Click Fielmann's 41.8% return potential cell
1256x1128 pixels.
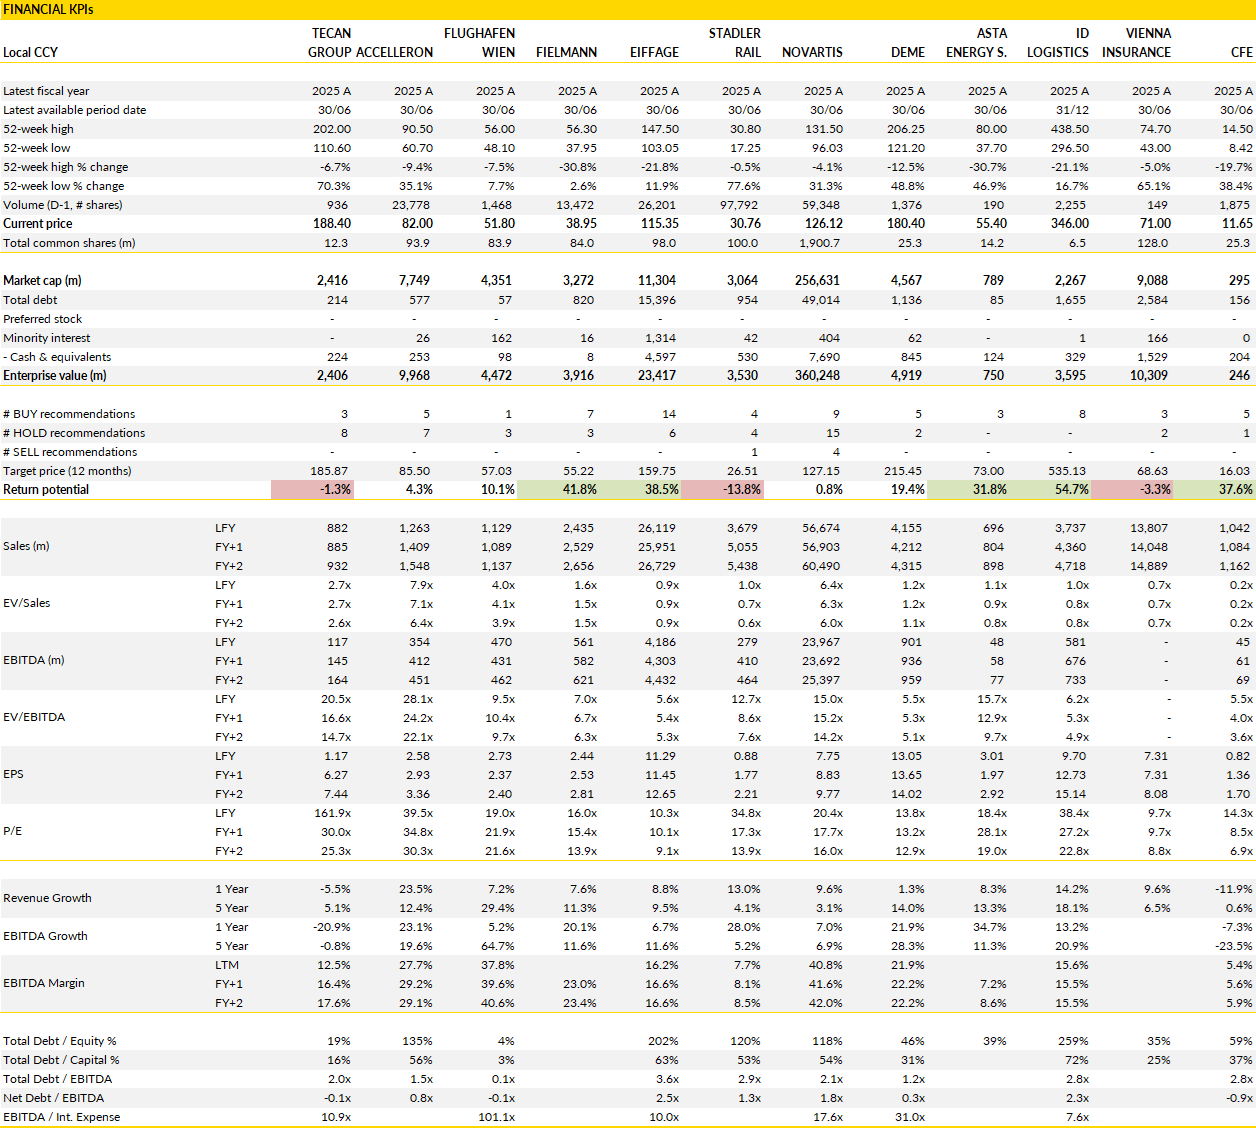coord(558,490)
